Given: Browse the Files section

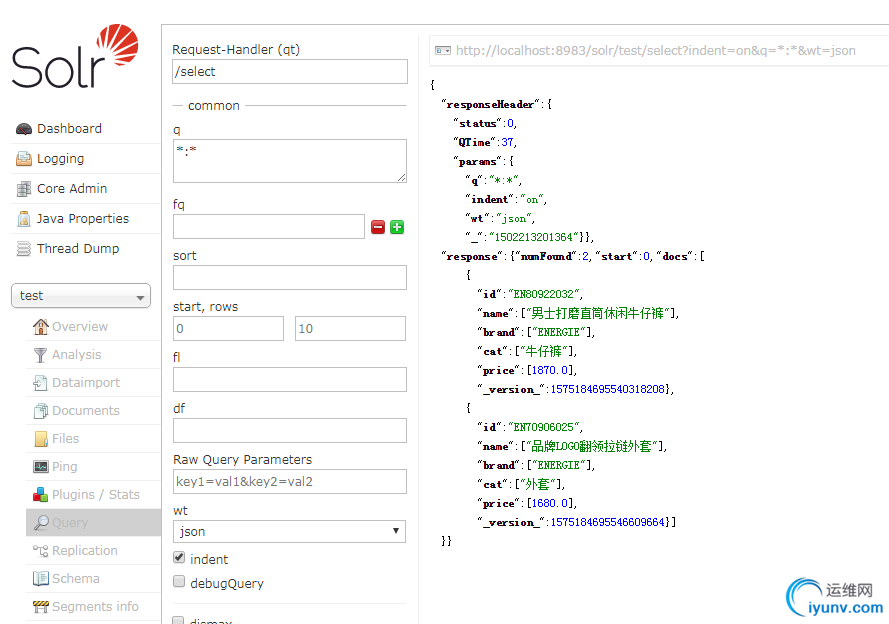Looking at the screenshot, I should pyautogui.click(x=66, y=439).
